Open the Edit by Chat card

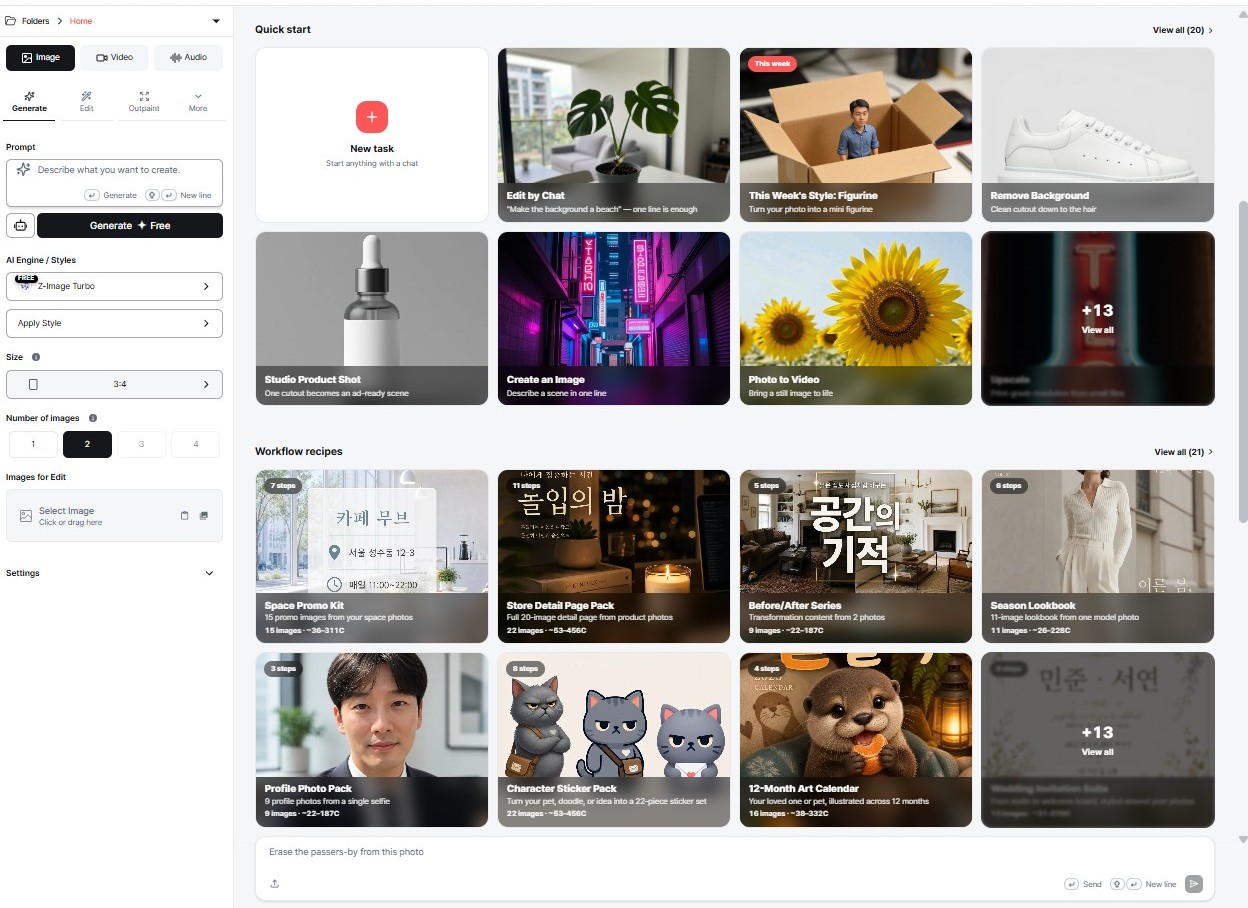(x=614, y=135)
